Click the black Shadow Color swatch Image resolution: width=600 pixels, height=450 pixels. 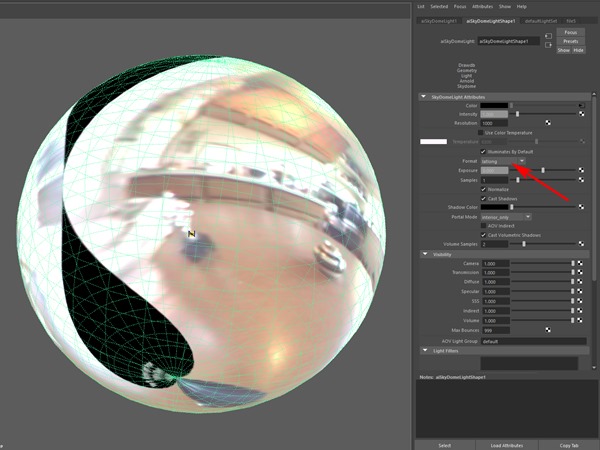point(494,207)
